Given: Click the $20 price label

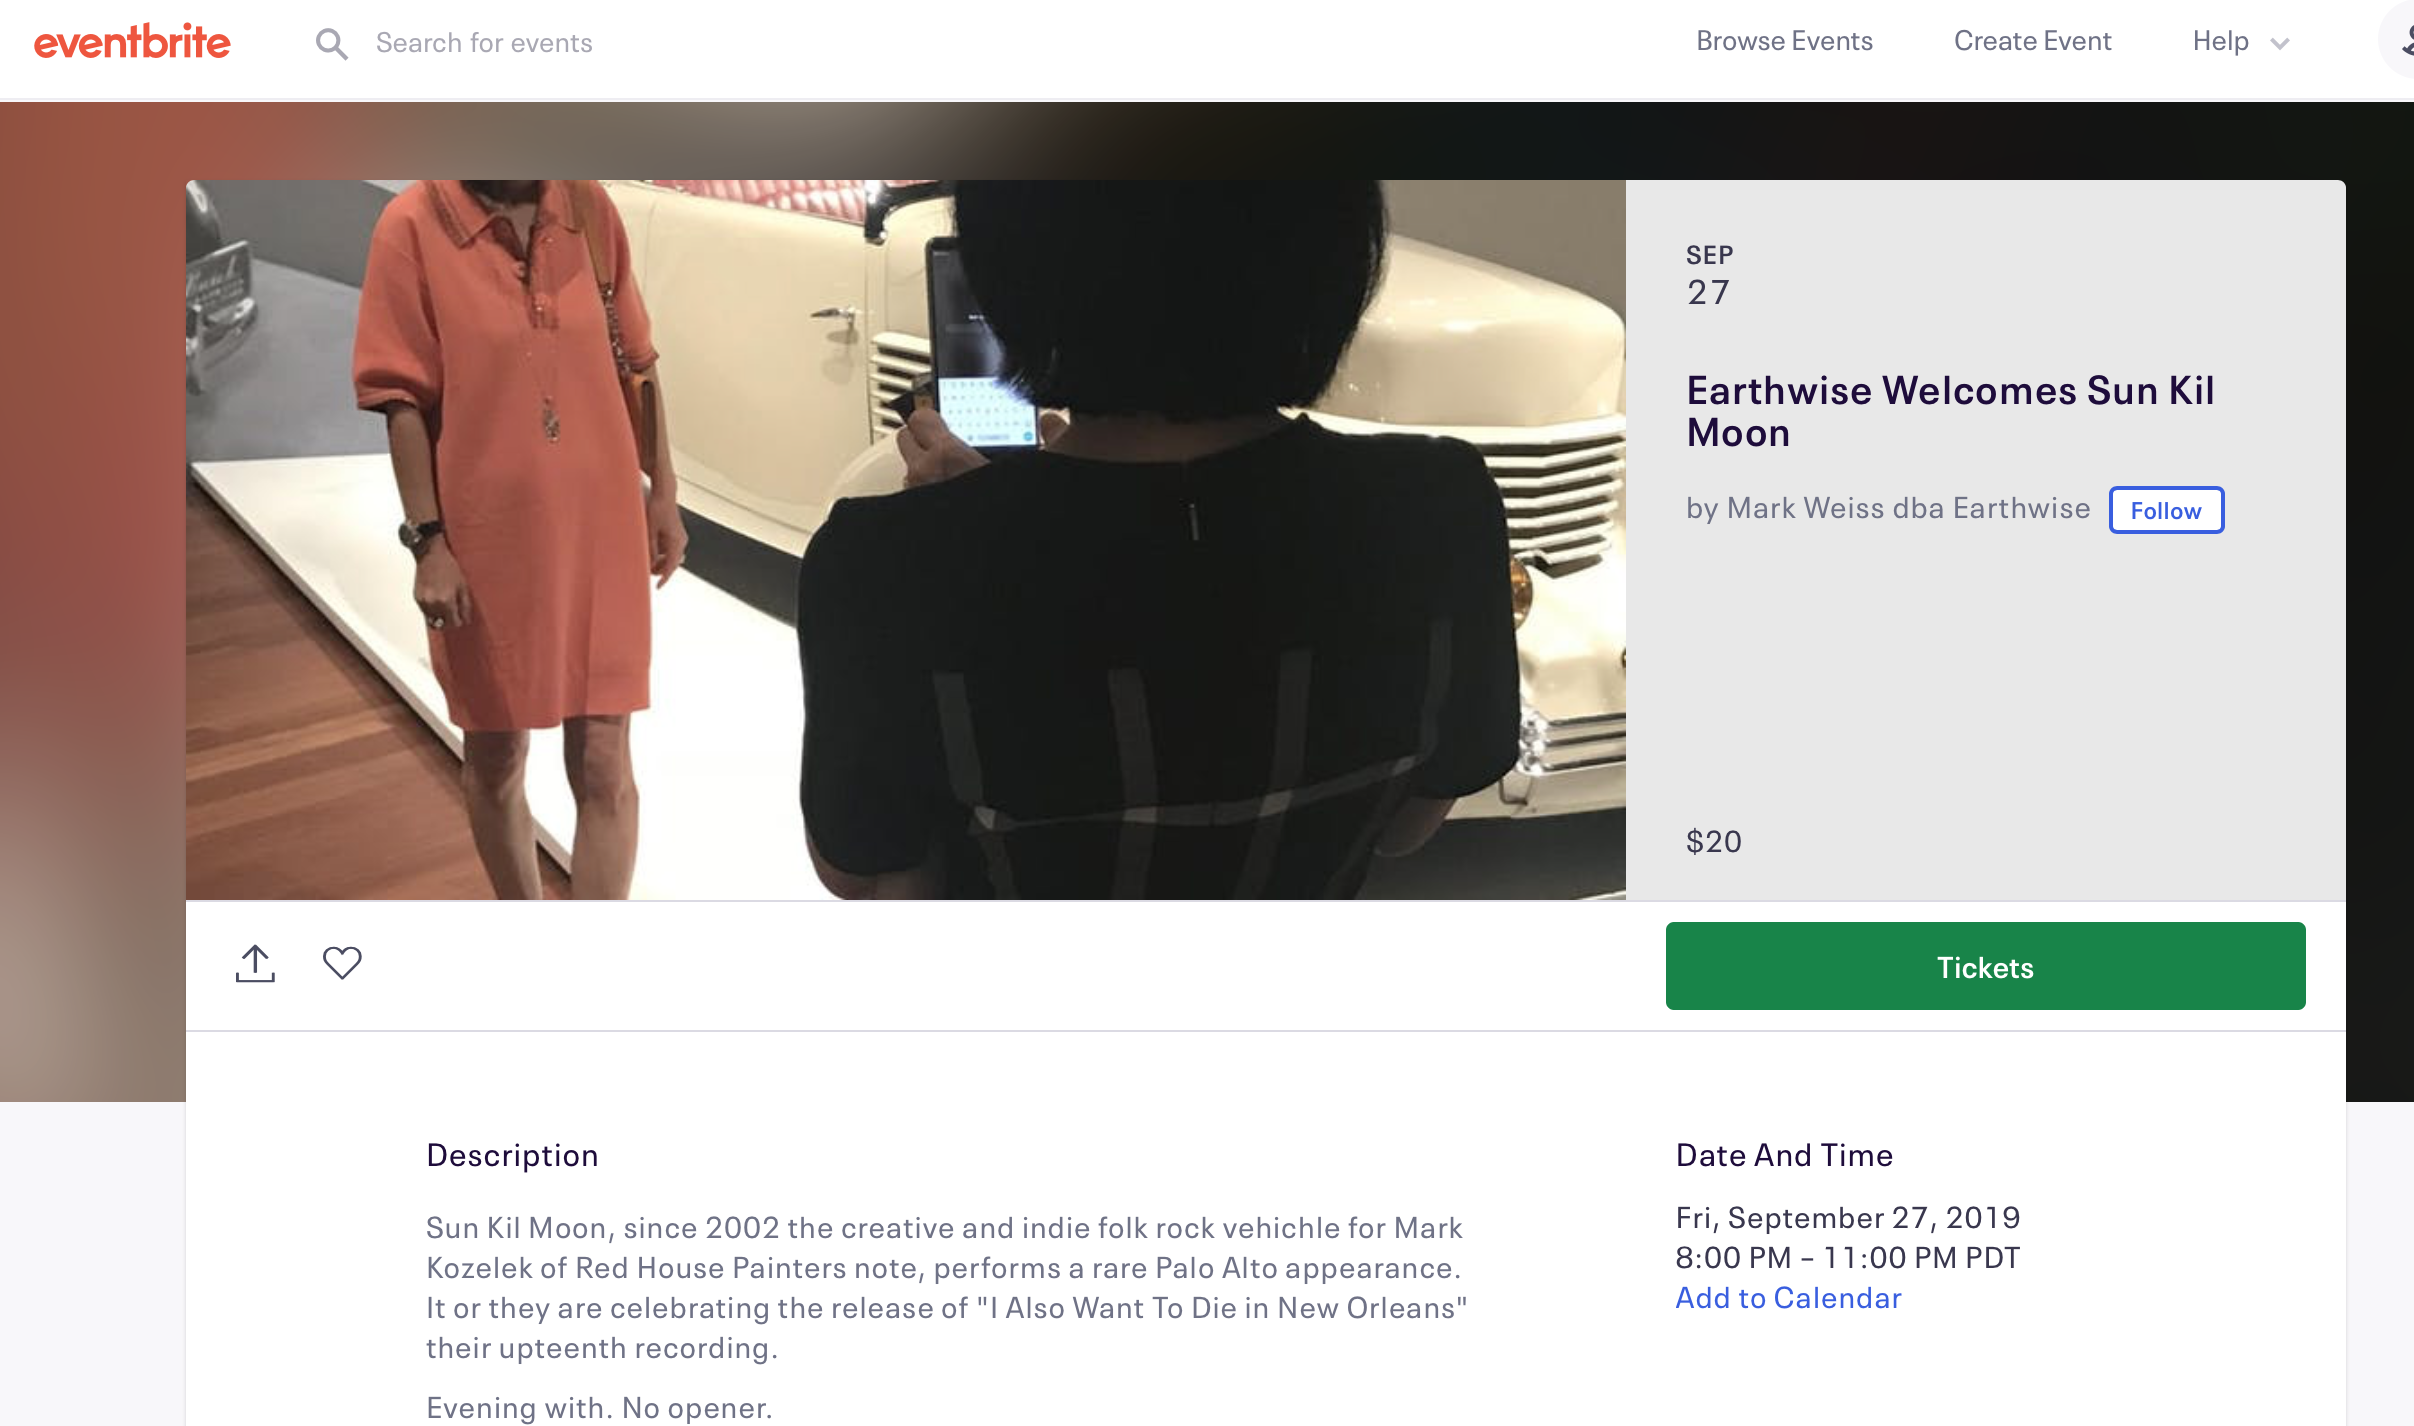Looking at the screenshot, I should tap(1714, 842).
